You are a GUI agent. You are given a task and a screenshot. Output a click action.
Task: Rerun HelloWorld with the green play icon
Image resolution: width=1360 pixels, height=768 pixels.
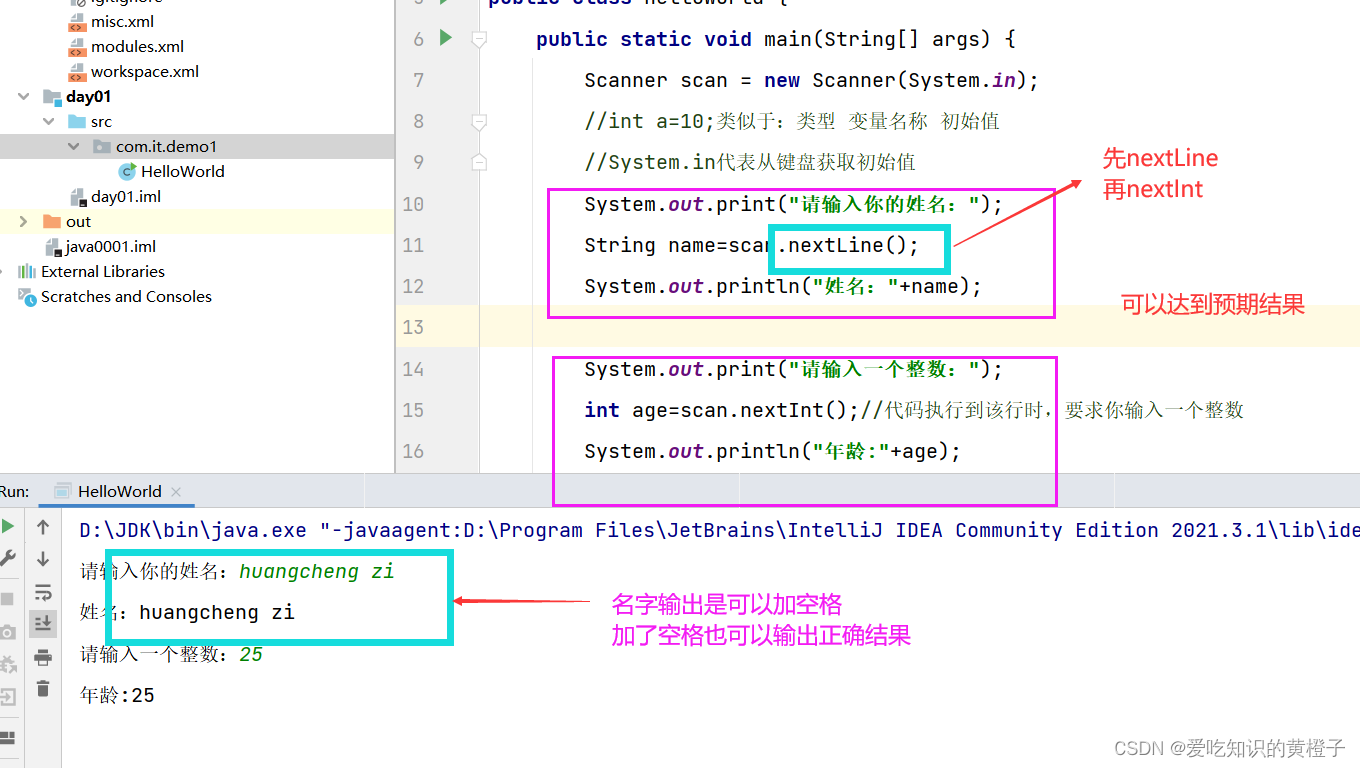click(8, 526)
